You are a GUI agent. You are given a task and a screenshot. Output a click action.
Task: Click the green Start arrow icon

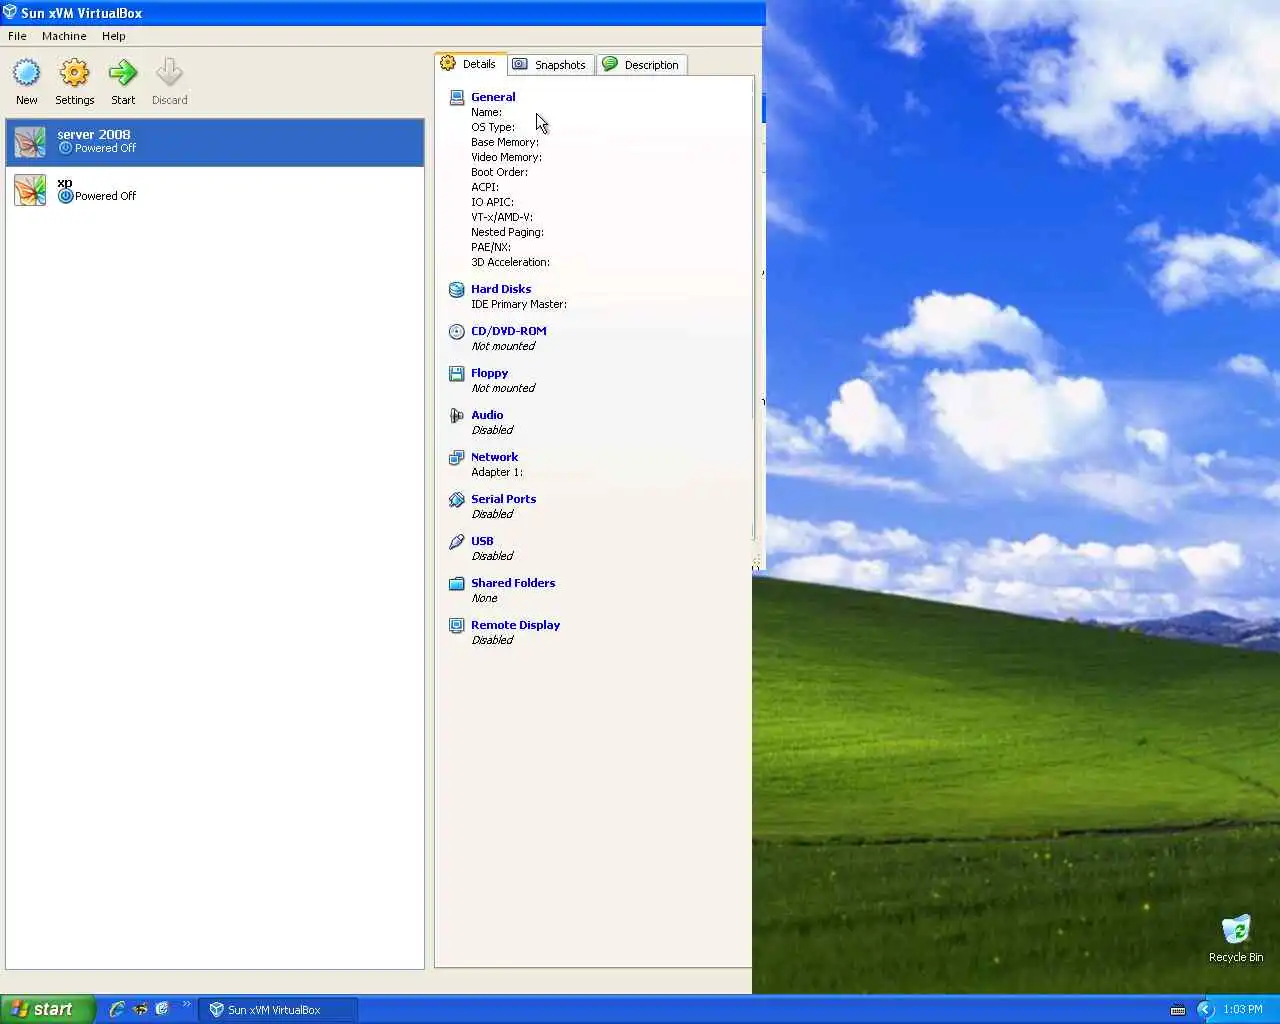[123, 73]
